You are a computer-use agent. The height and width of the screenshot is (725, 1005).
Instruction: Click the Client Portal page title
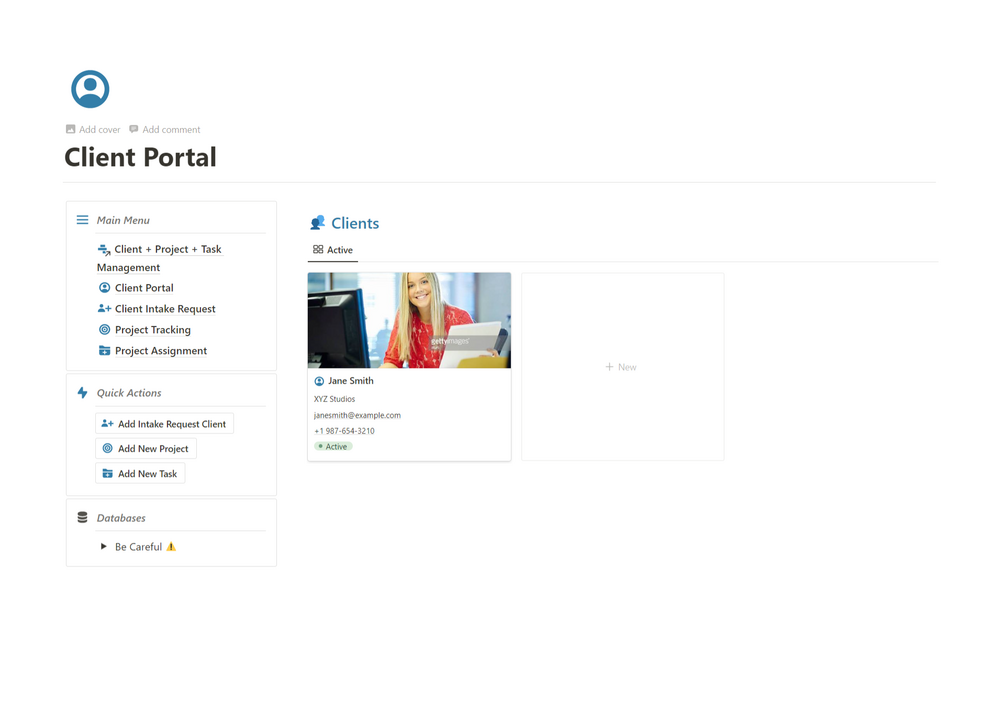pos(140,157)
